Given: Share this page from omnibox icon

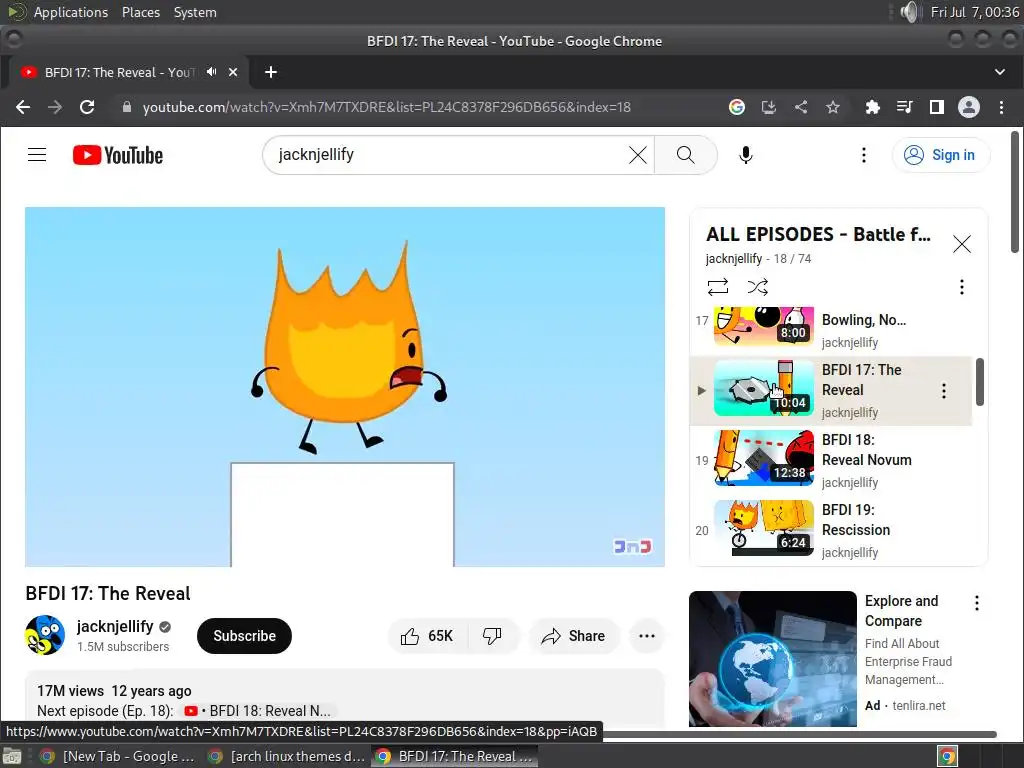Looking at the screenshot, I should pyautogui.click(x=801, y=107).
